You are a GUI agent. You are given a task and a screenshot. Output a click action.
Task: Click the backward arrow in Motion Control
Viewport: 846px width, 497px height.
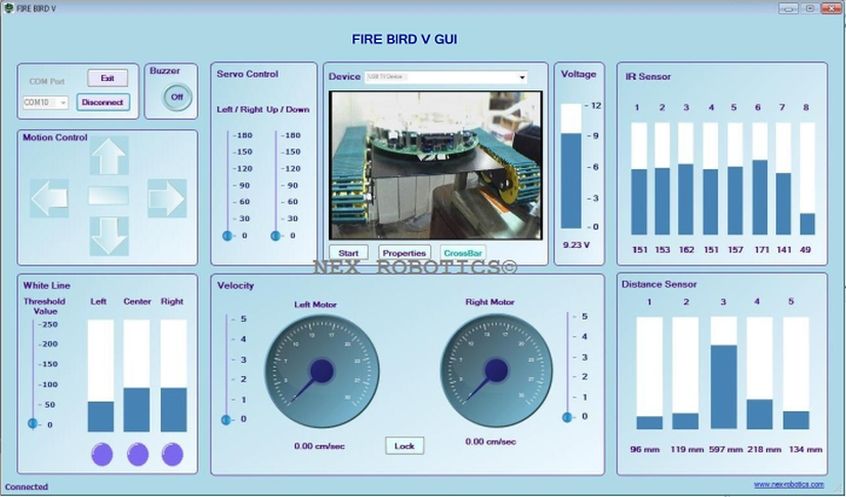tap(109, 236)
